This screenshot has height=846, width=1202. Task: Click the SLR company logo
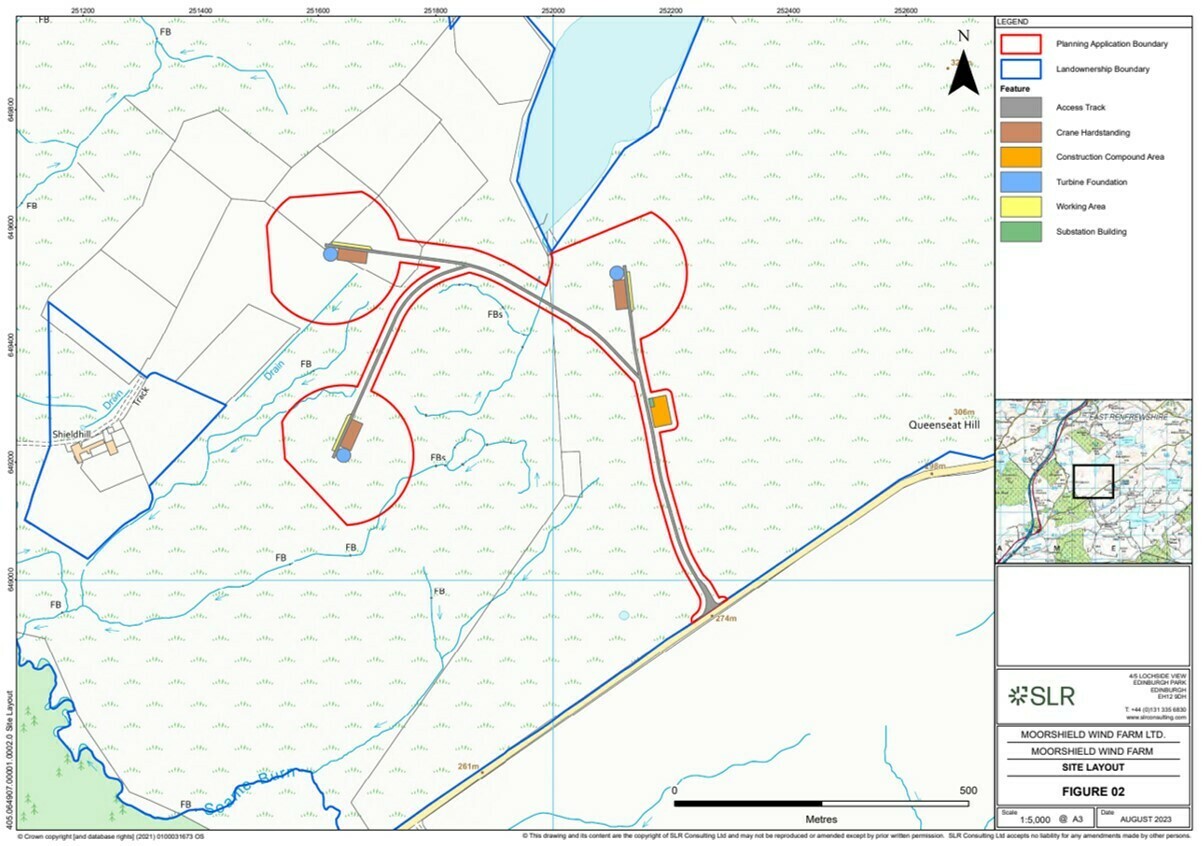(1041, 696)
